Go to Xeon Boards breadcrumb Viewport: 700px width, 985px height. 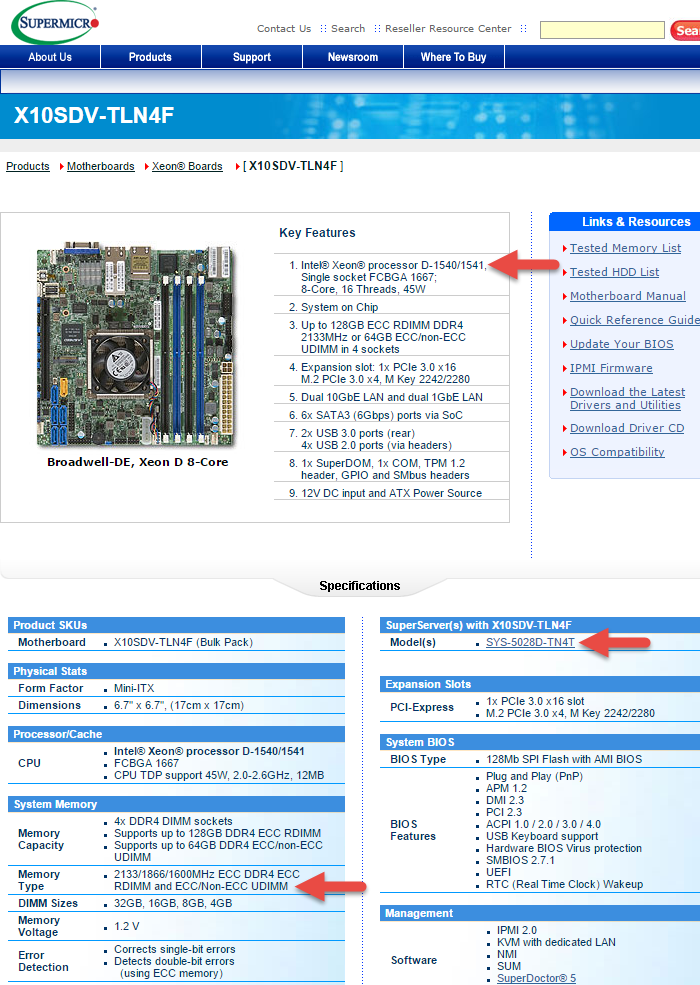pos(187,166)
